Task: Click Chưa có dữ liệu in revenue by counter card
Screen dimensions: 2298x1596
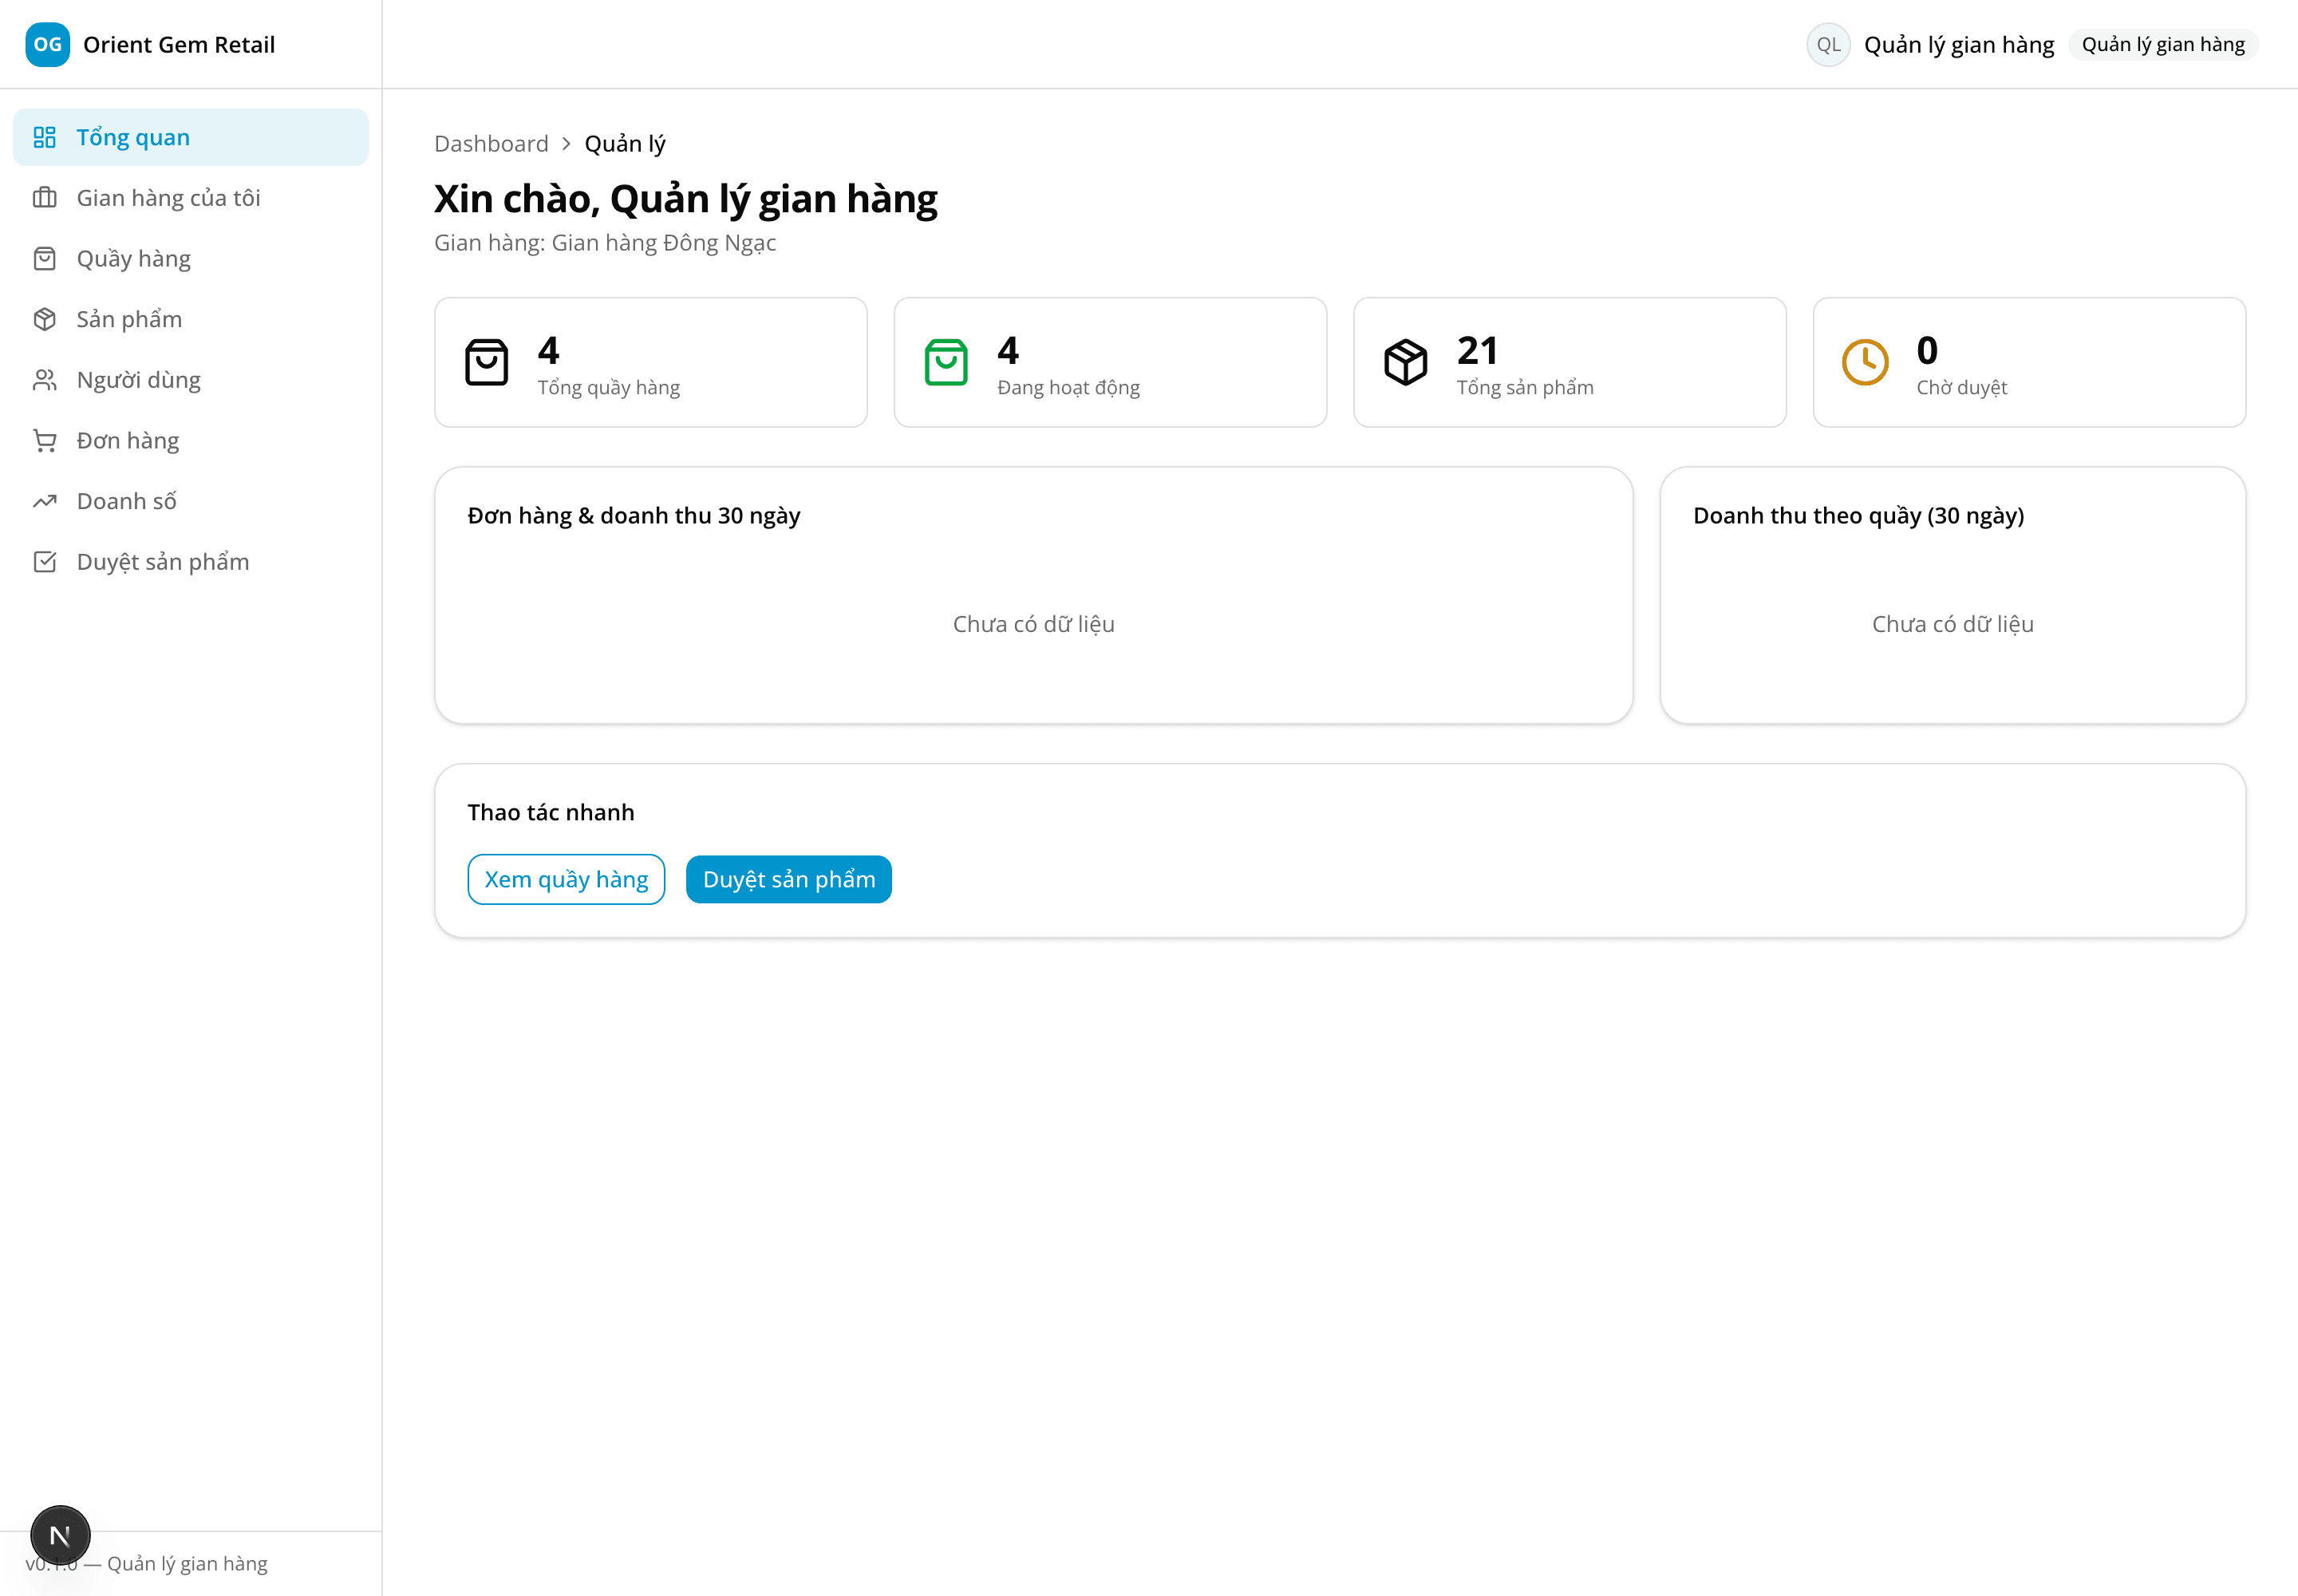Action: pos(1952,624)
